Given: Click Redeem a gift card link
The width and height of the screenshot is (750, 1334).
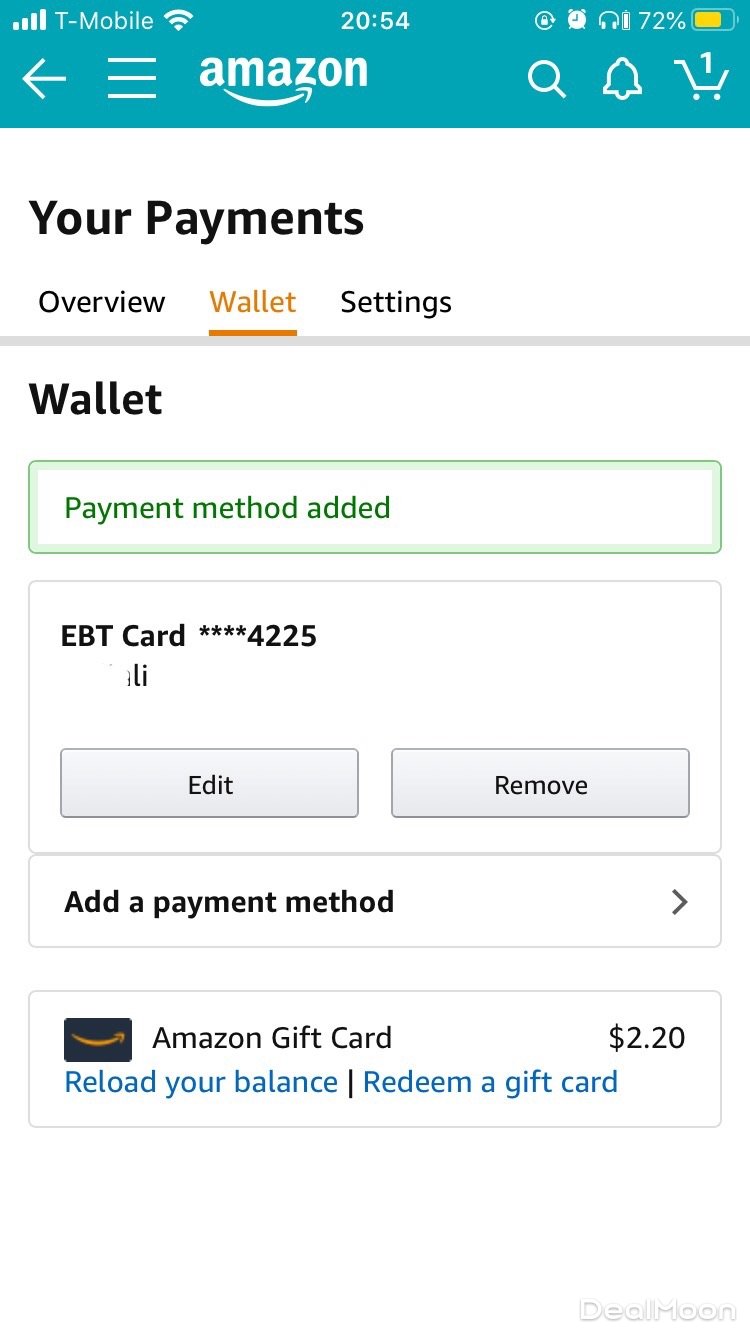Looking at the screenshot, I should (x=490, y=1082).
